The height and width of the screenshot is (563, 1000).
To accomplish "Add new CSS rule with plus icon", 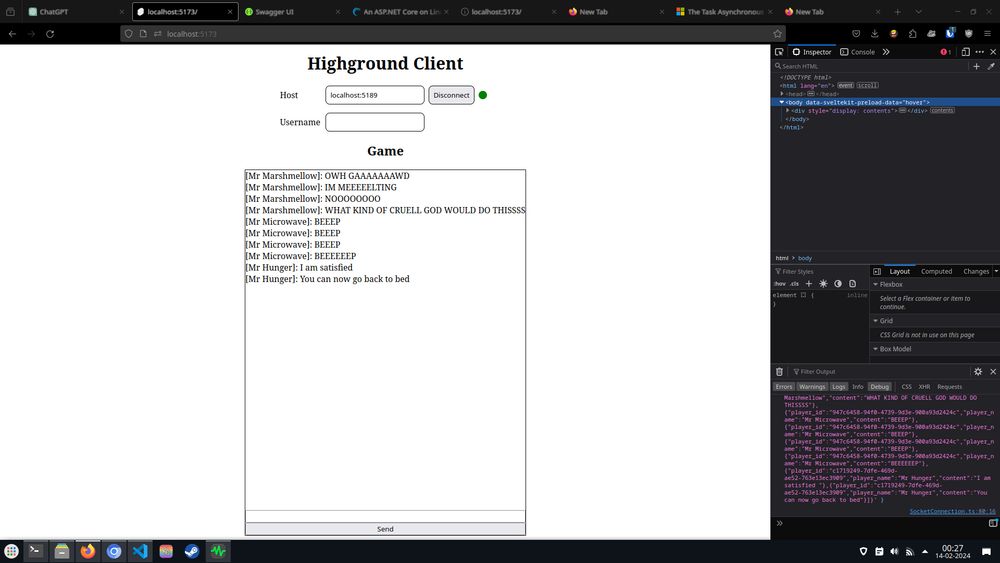I will pos(809,284).
